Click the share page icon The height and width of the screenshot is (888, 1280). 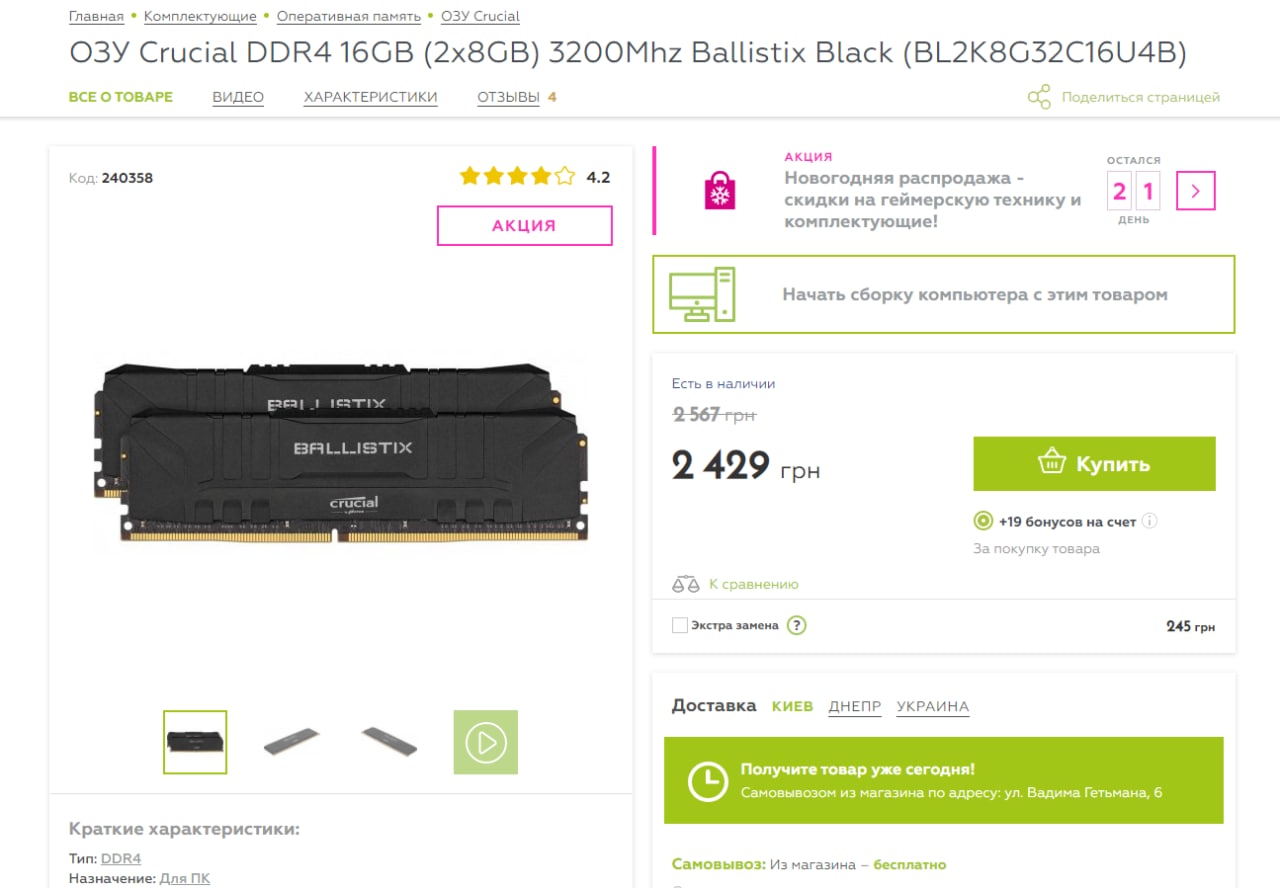click(1039, 97)
